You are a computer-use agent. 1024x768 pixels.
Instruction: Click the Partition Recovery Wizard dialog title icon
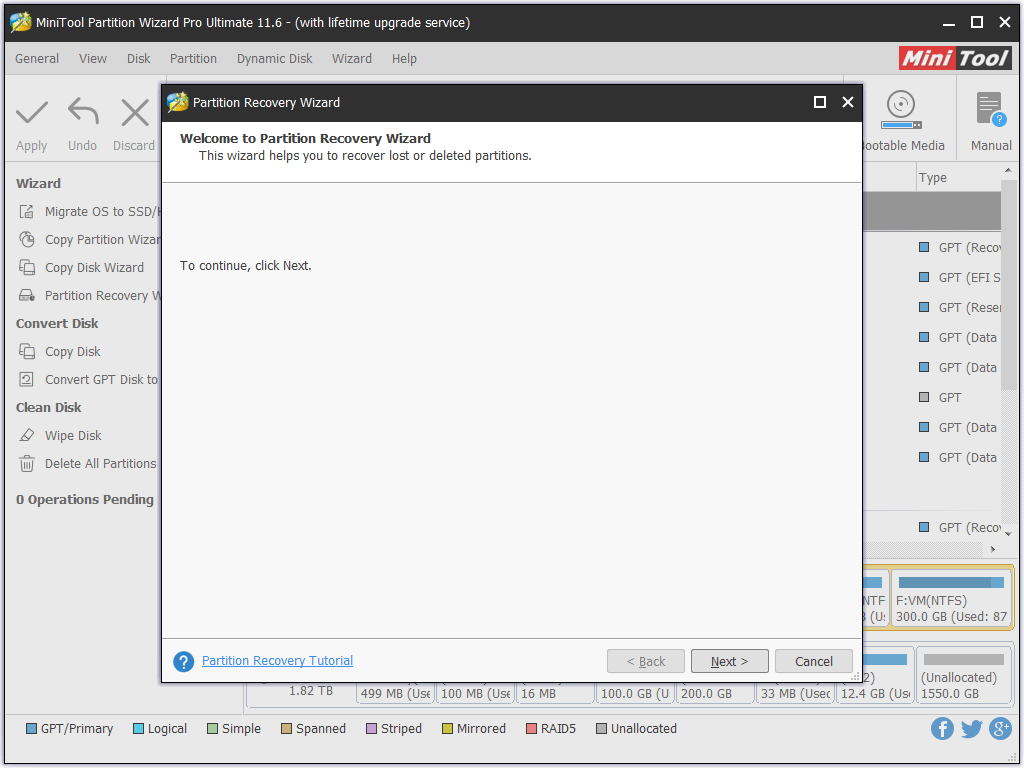click(x=177, y=103)
